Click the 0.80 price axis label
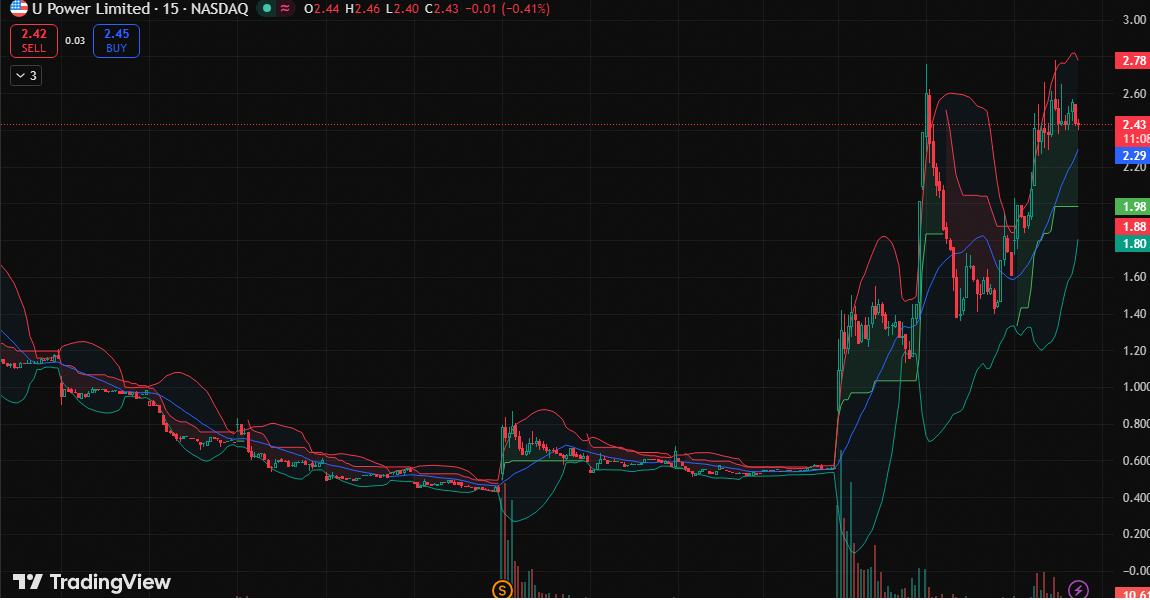1150x600 pixels. pyautogui.click(x=1135, y=424)
